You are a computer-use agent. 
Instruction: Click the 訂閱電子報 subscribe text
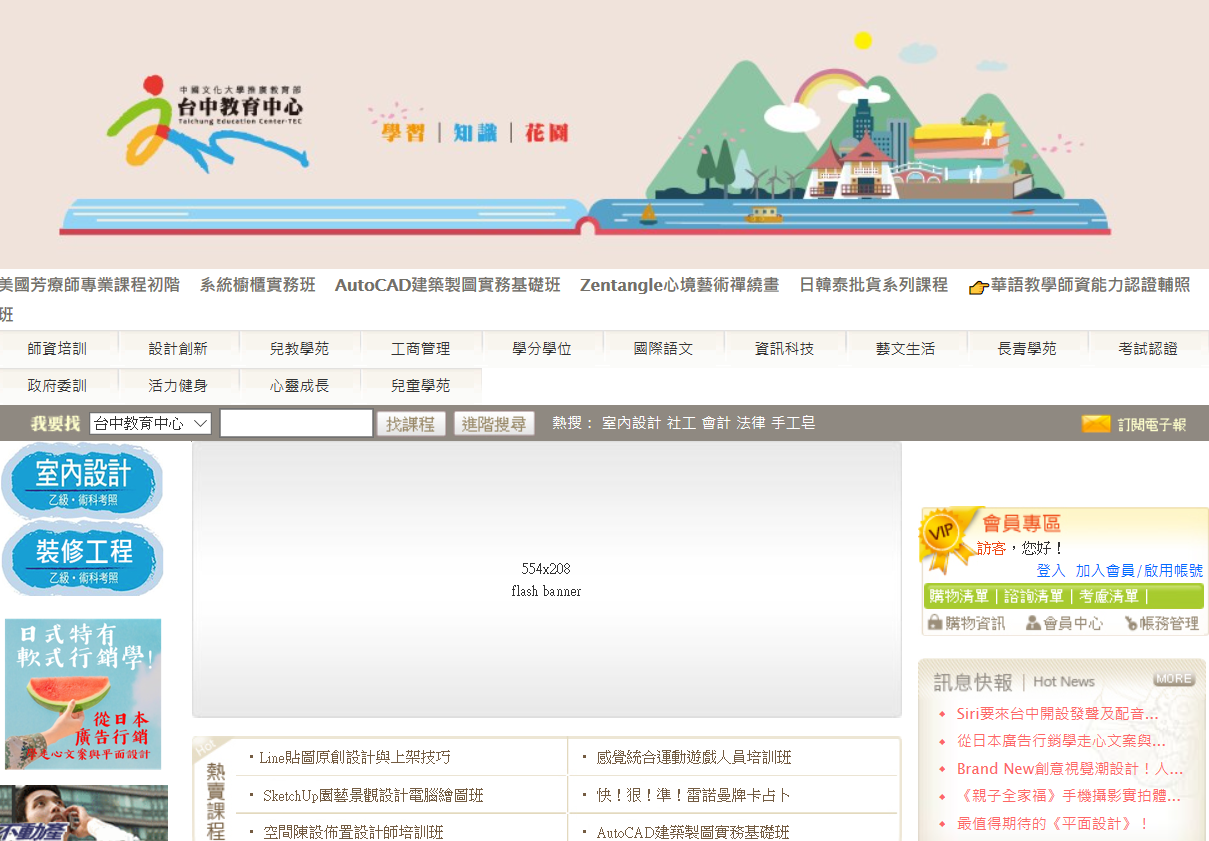click(1152, 424)
